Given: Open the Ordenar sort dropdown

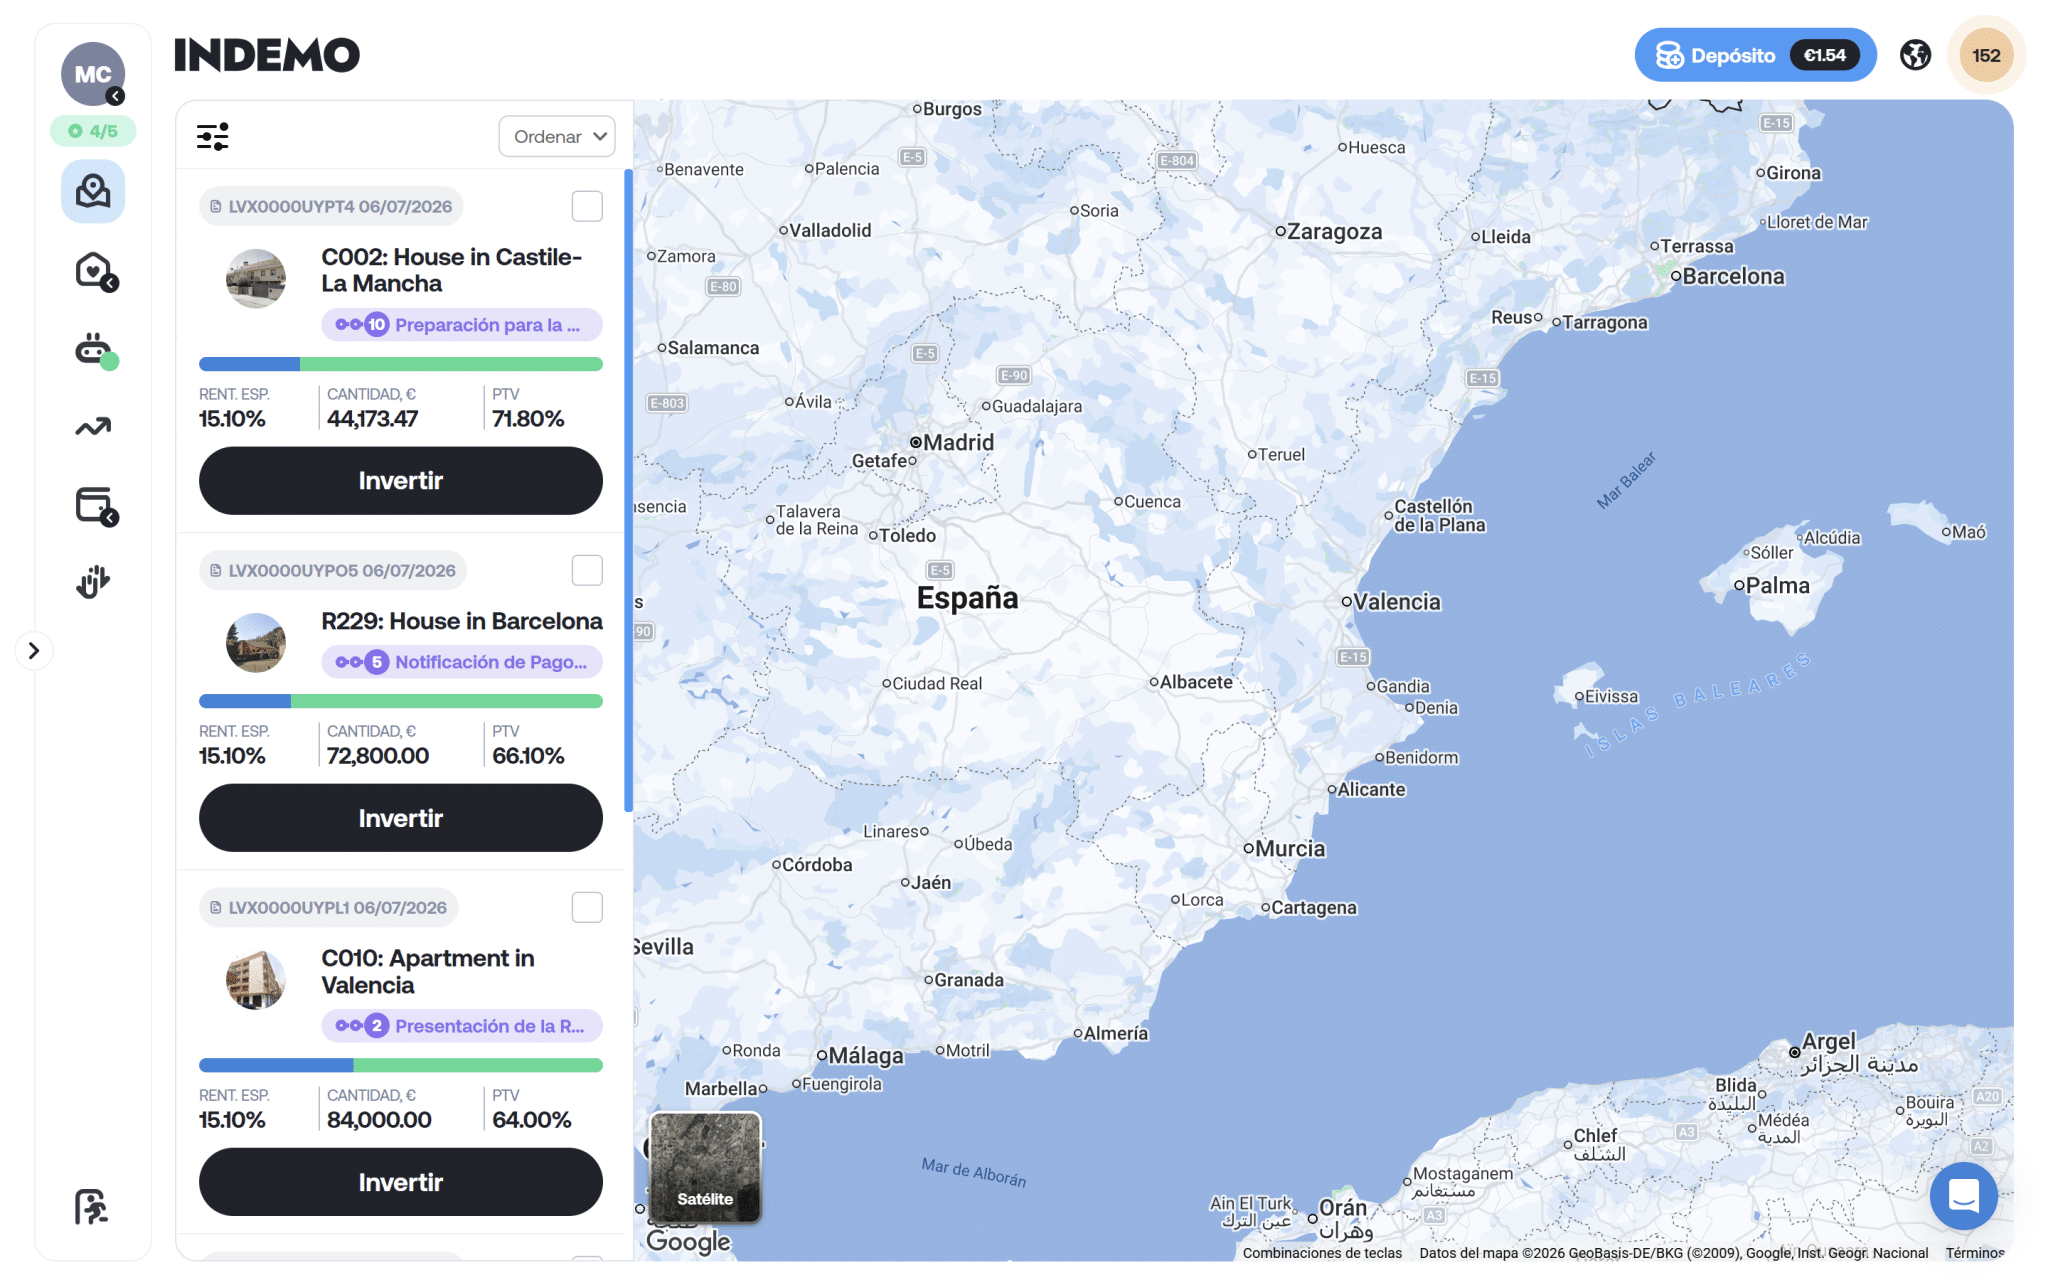Looking at the screenshot, I should pos(557,136).
